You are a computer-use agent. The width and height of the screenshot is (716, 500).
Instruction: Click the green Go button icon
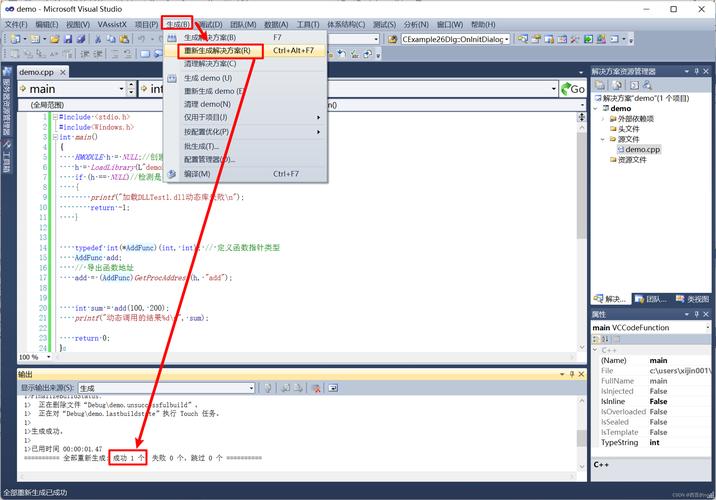point(573,89)
